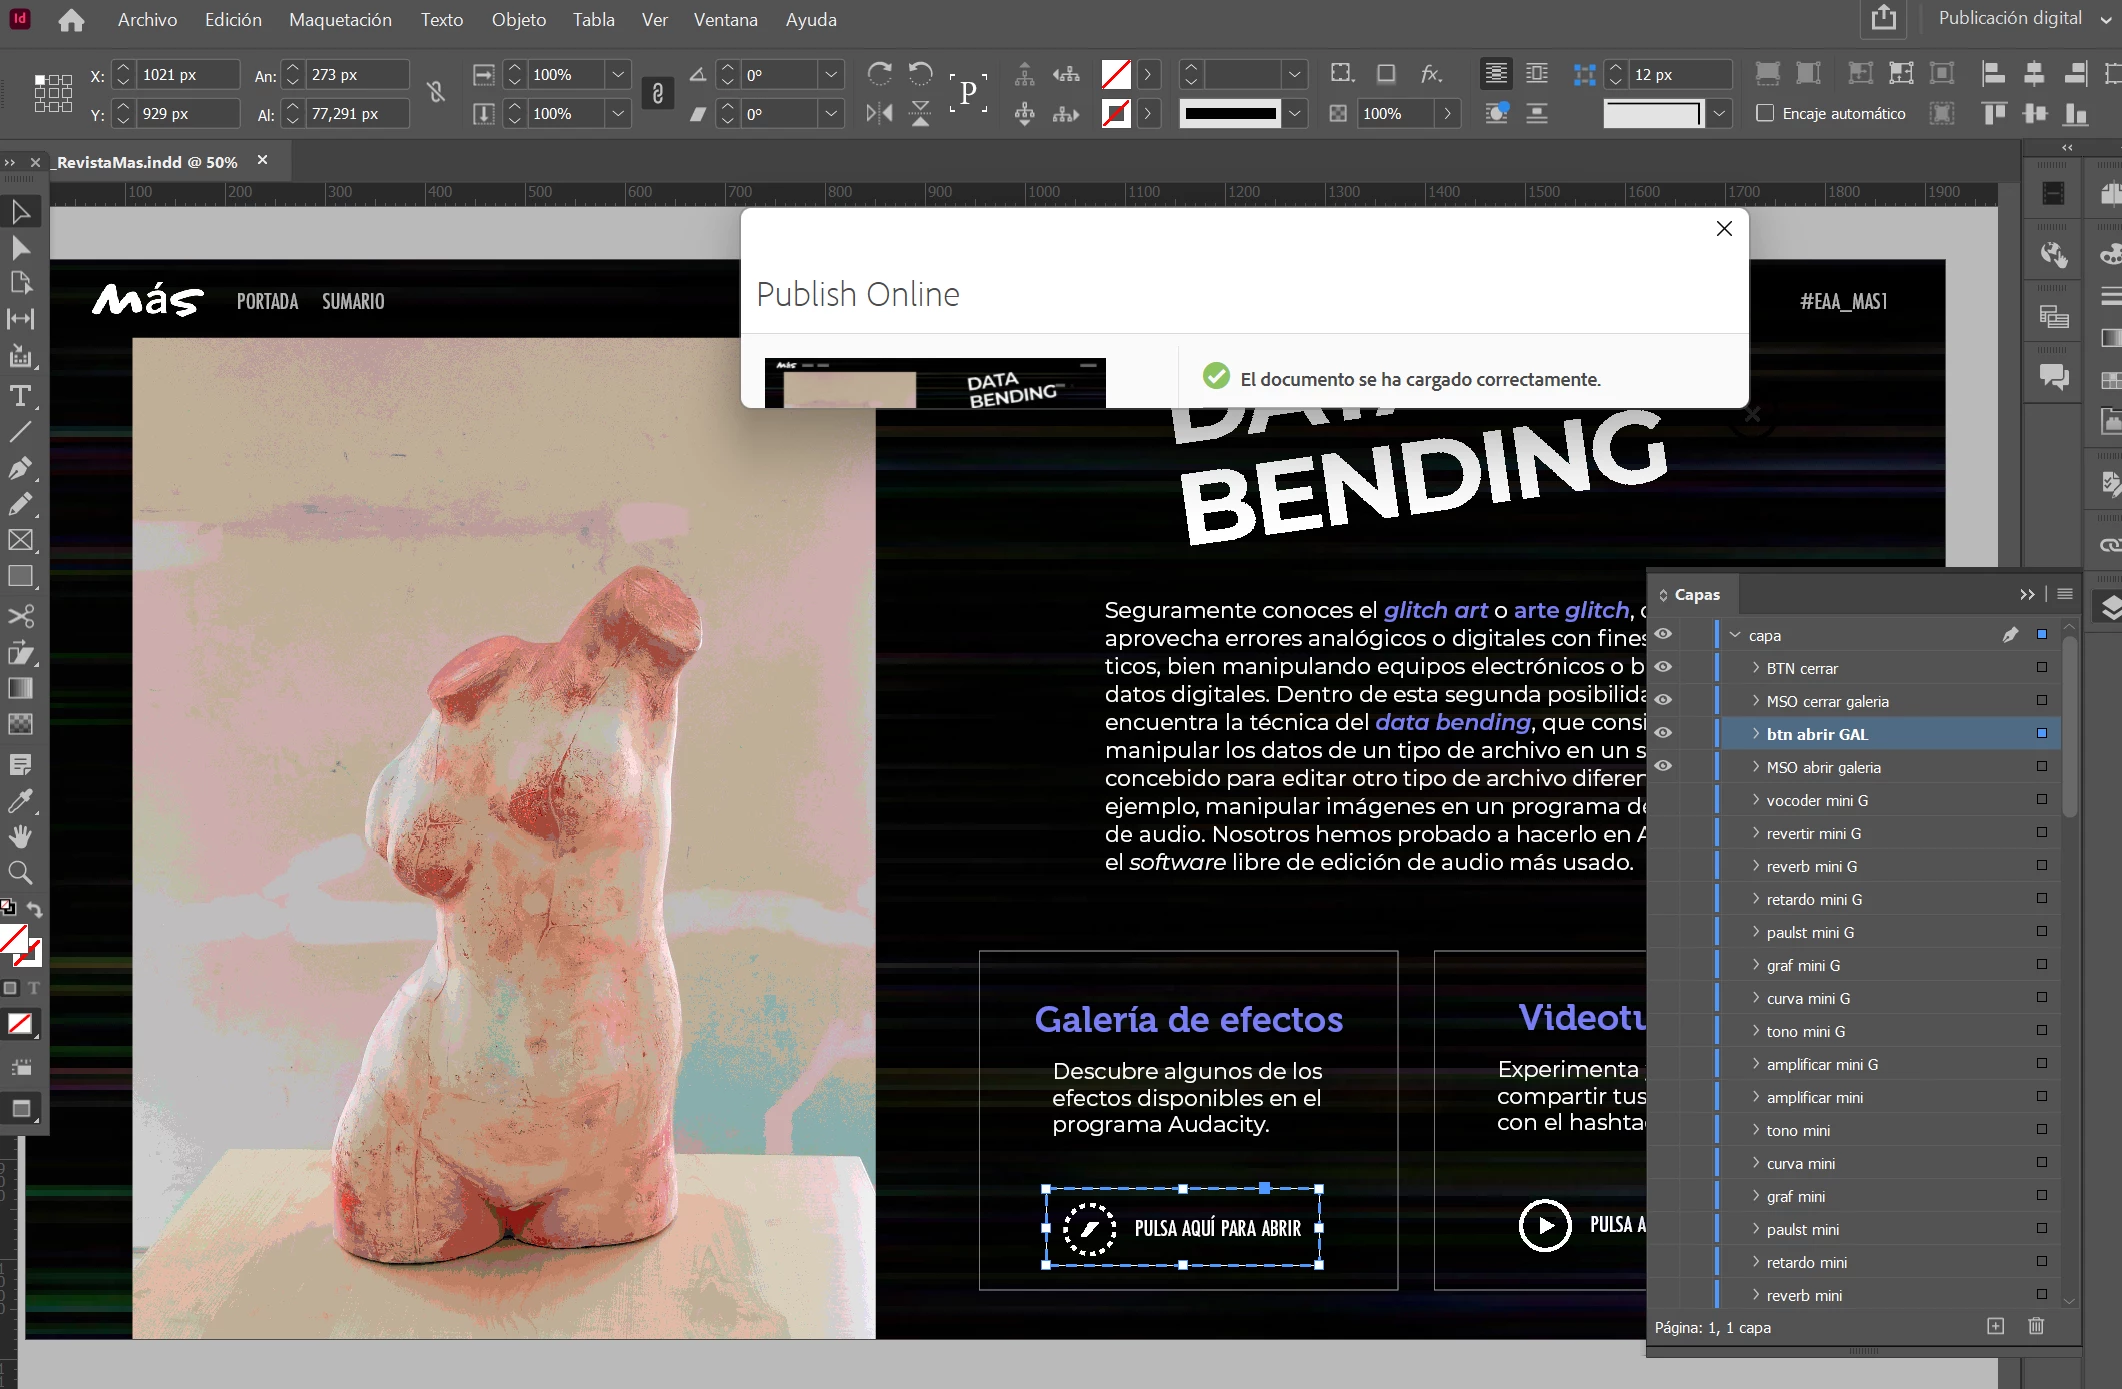Select the Type tool
Image resolution: width=2122 pixels, height=1389 pixels.
(x=20, y=396)
